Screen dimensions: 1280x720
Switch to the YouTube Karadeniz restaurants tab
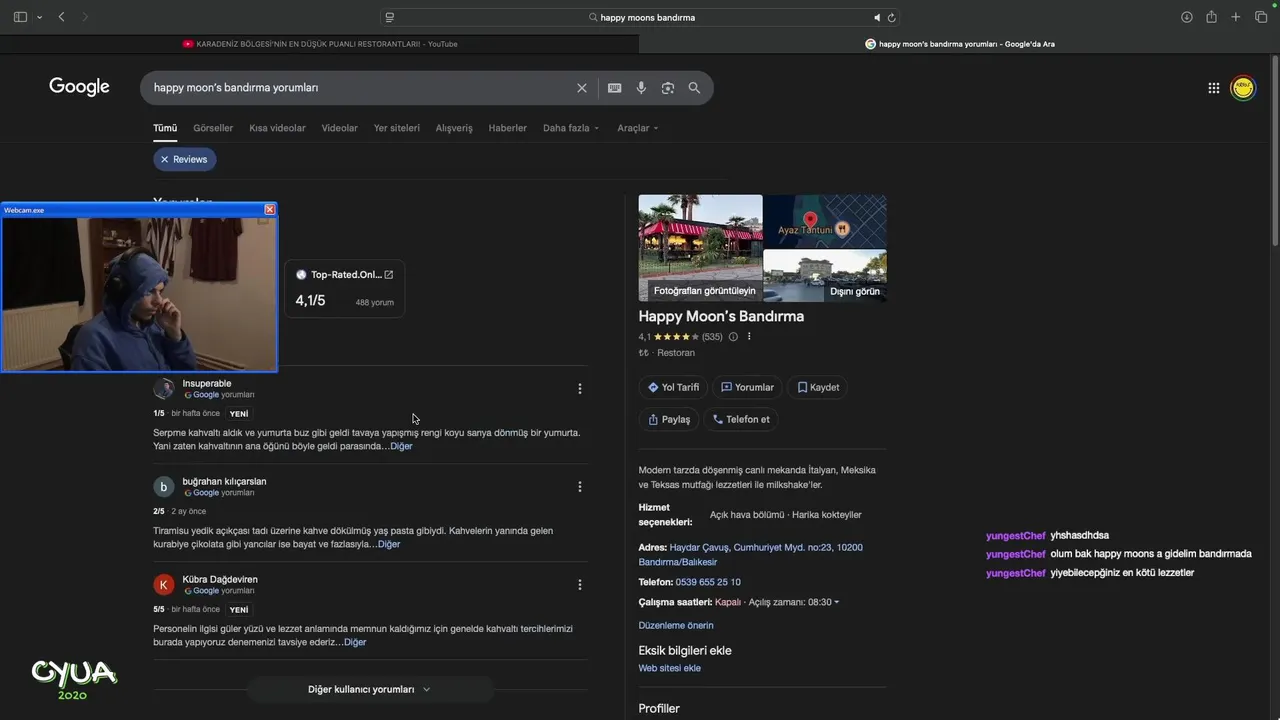coord(320,44)
